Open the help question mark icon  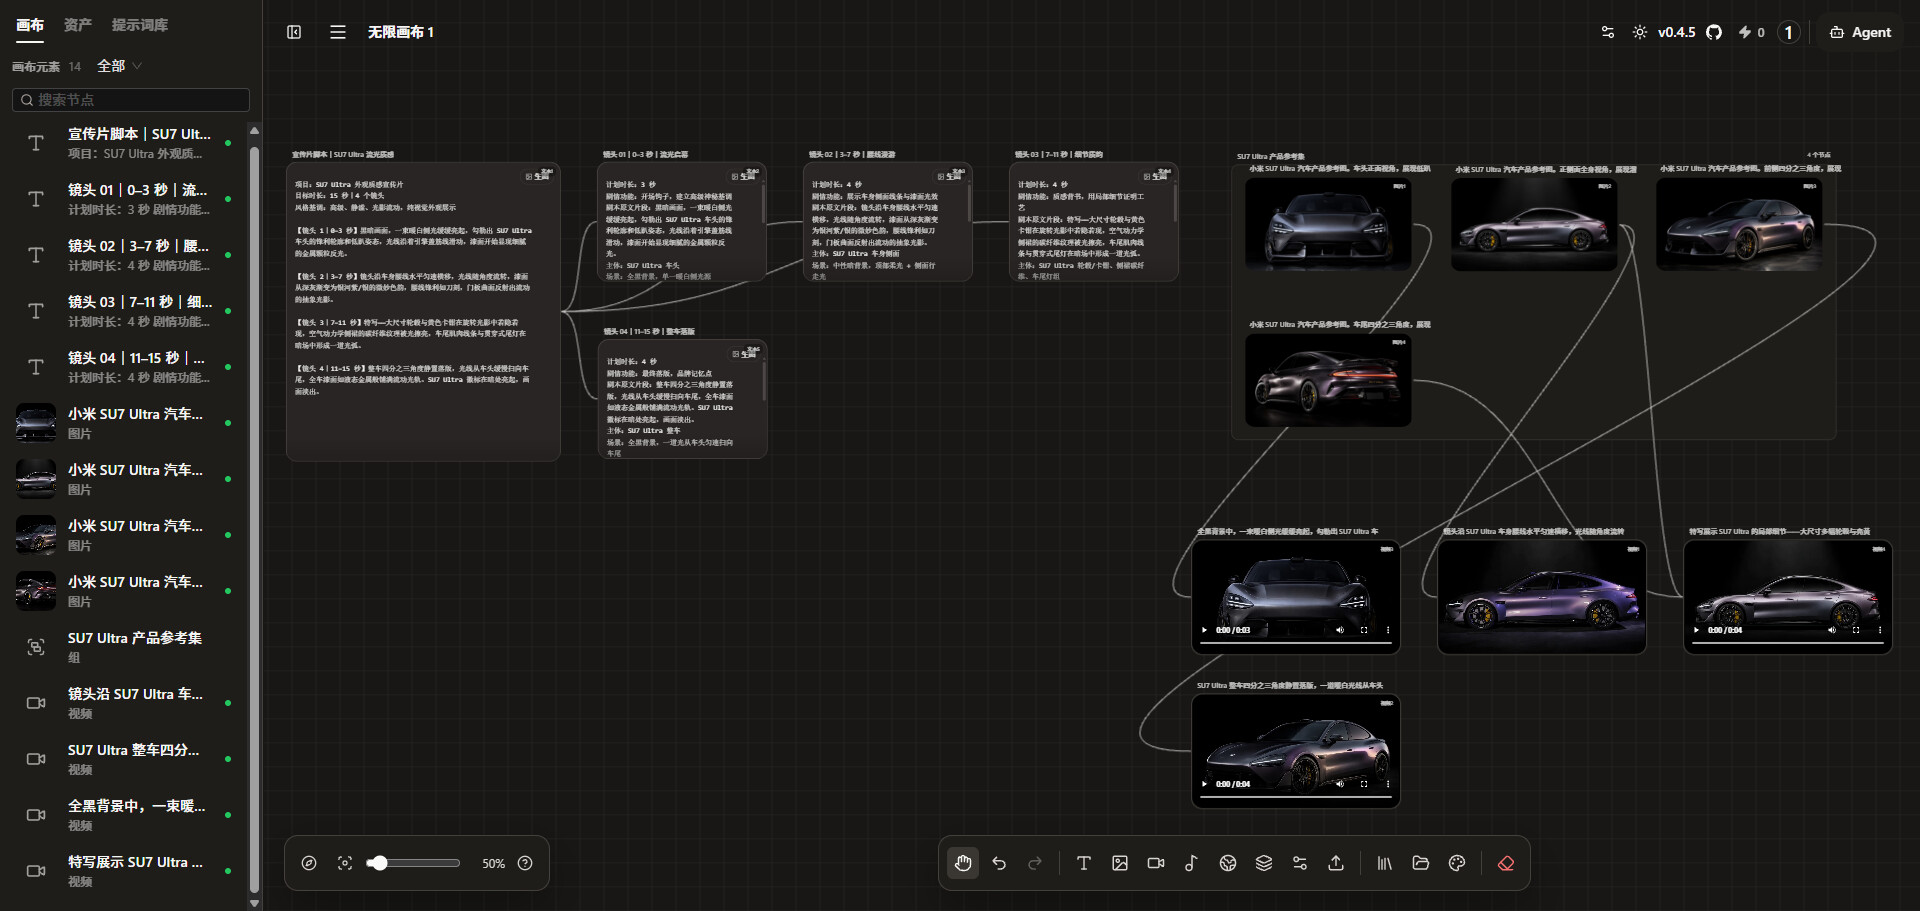point(525,863)
